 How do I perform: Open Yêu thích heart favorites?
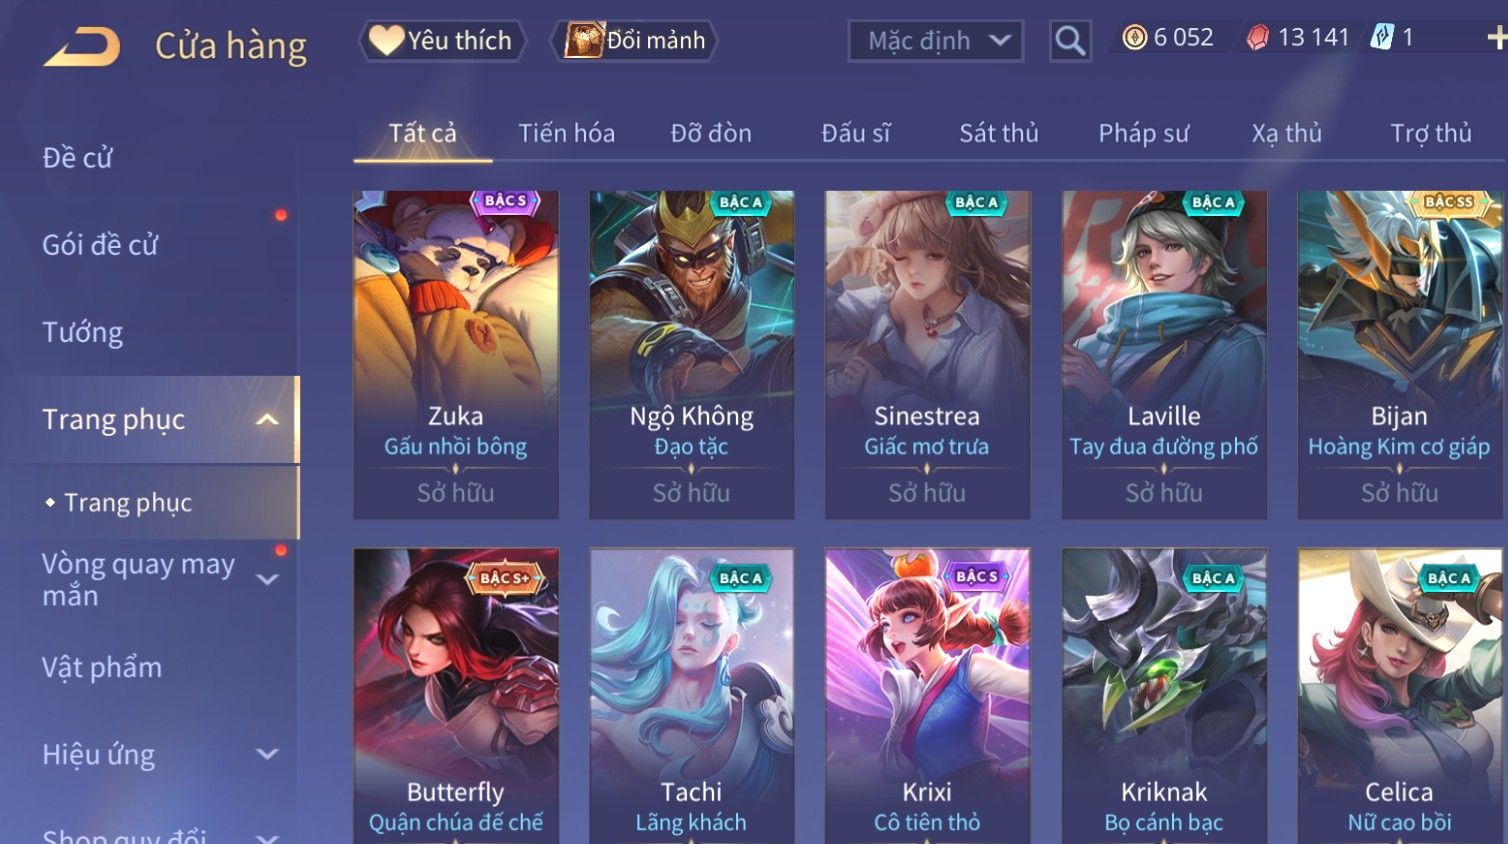441,40
